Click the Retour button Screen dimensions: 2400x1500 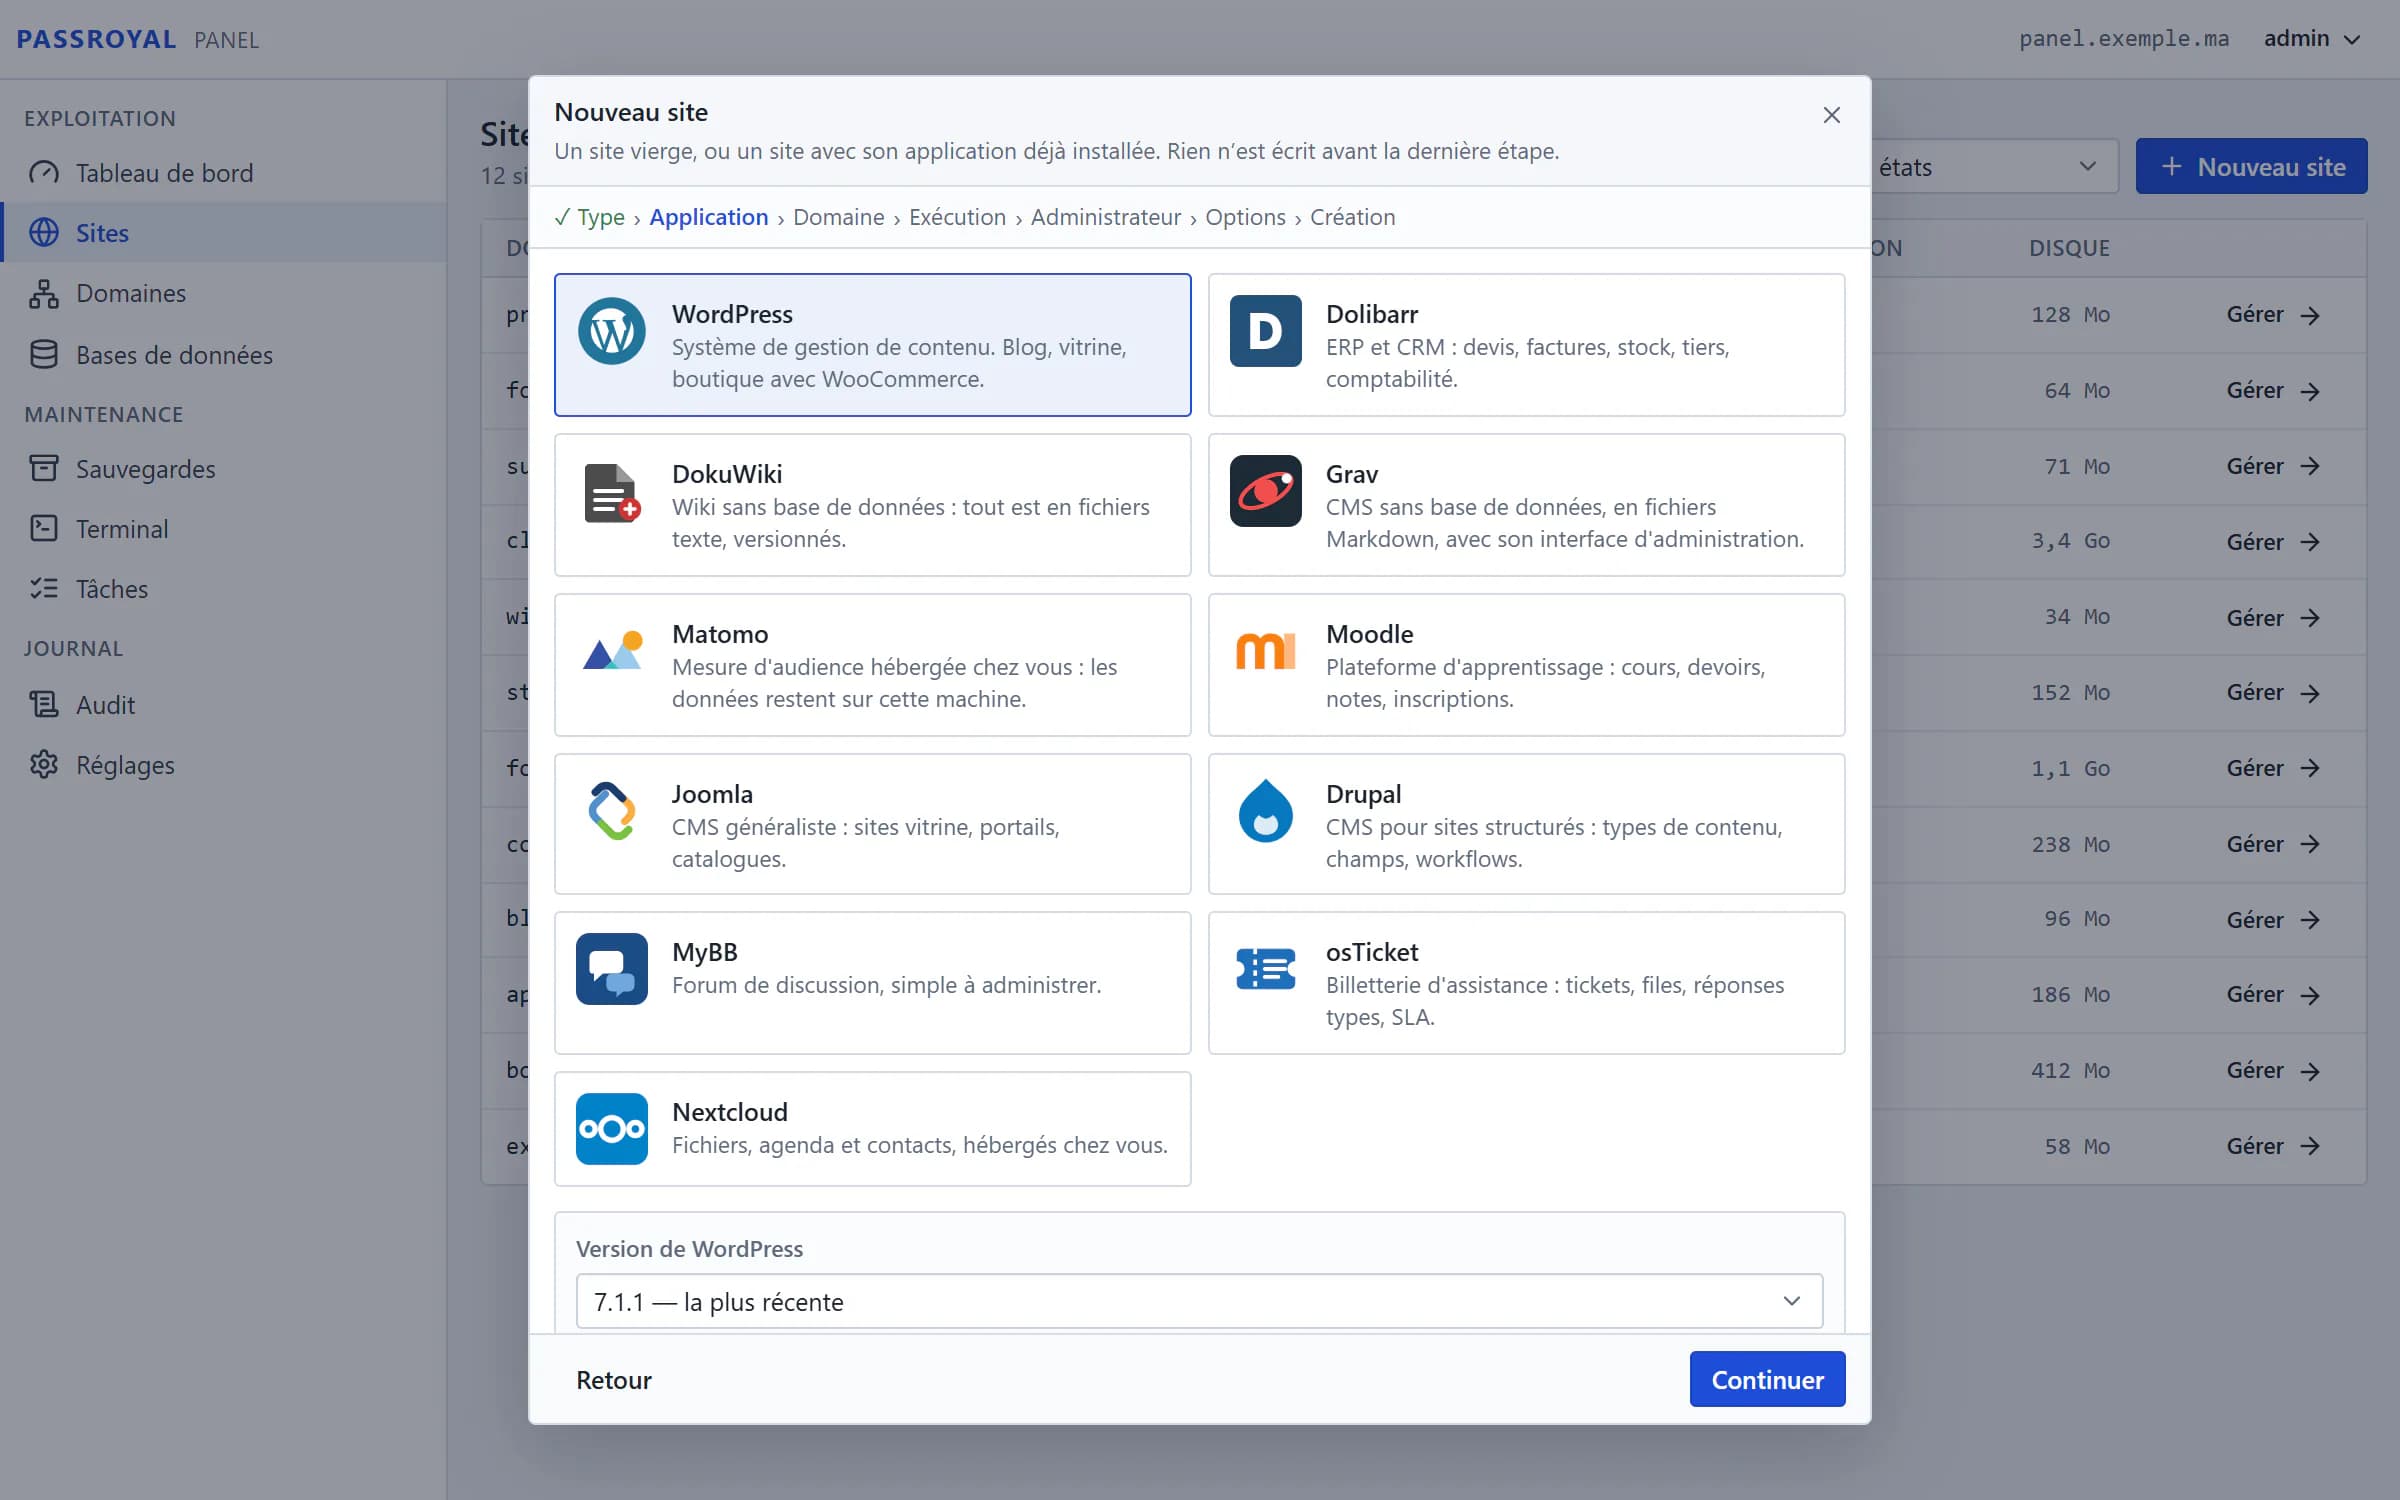[614, 1379]
